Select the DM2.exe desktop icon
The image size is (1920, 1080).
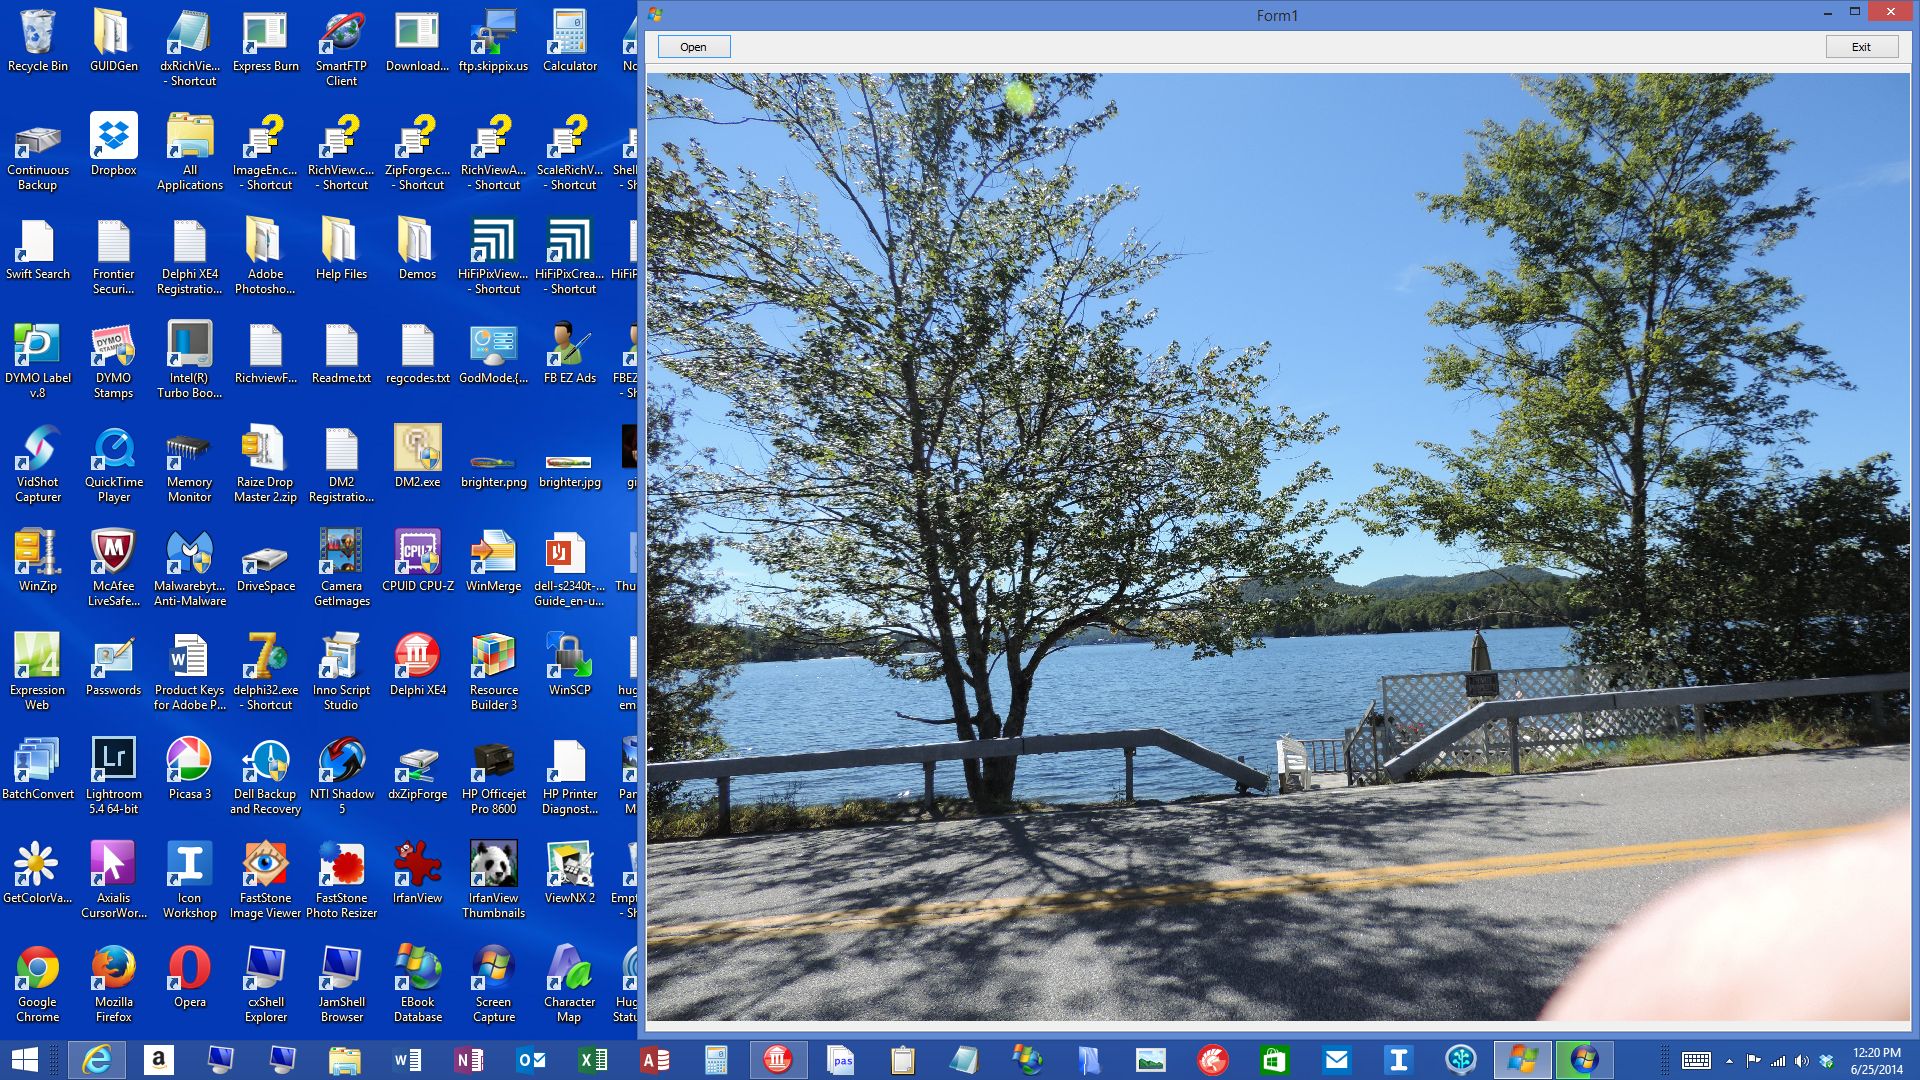click(418, 458)
